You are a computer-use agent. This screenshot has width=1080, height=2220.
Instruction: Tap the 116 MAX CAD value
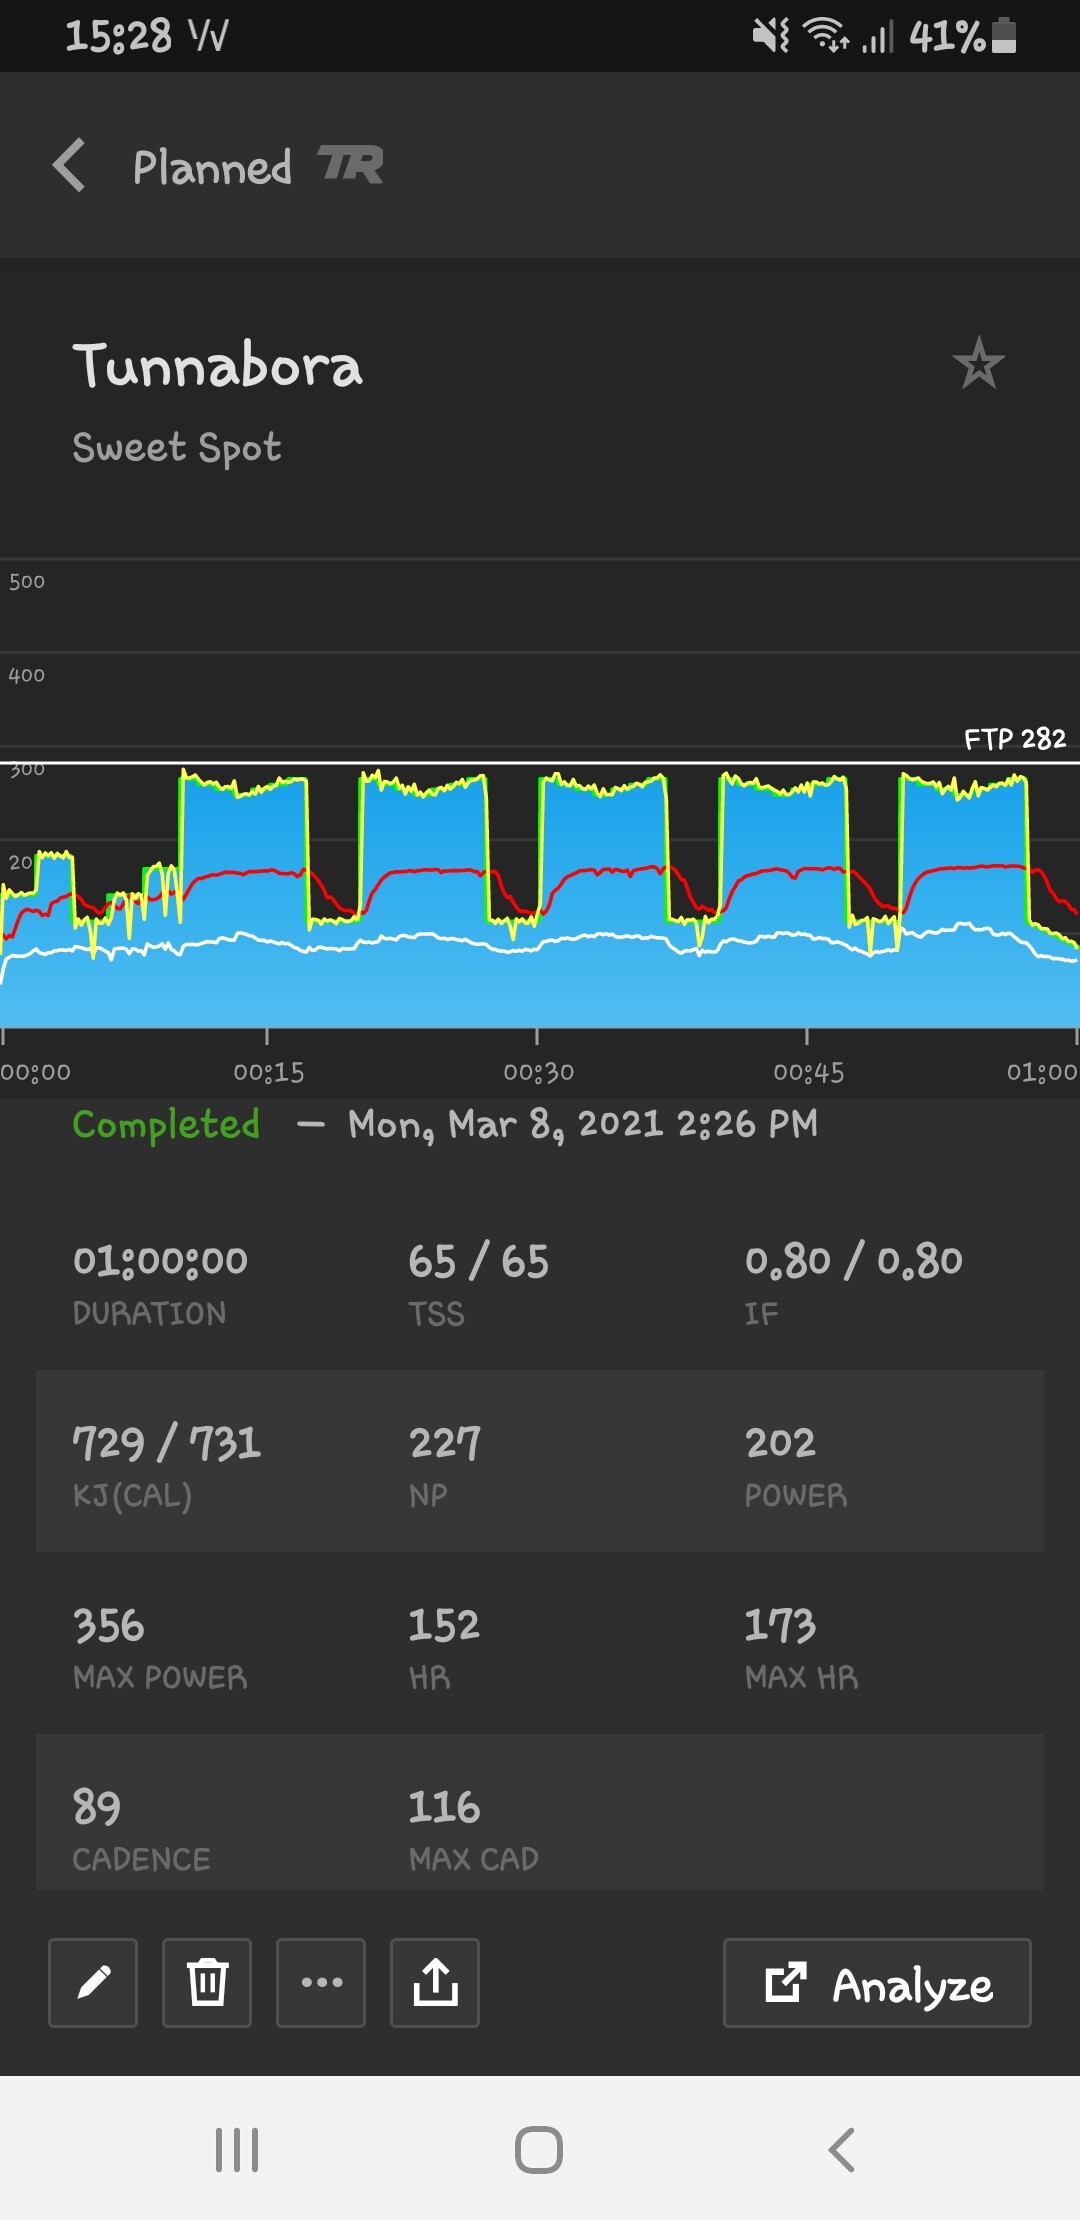(x=444, y=1807)
